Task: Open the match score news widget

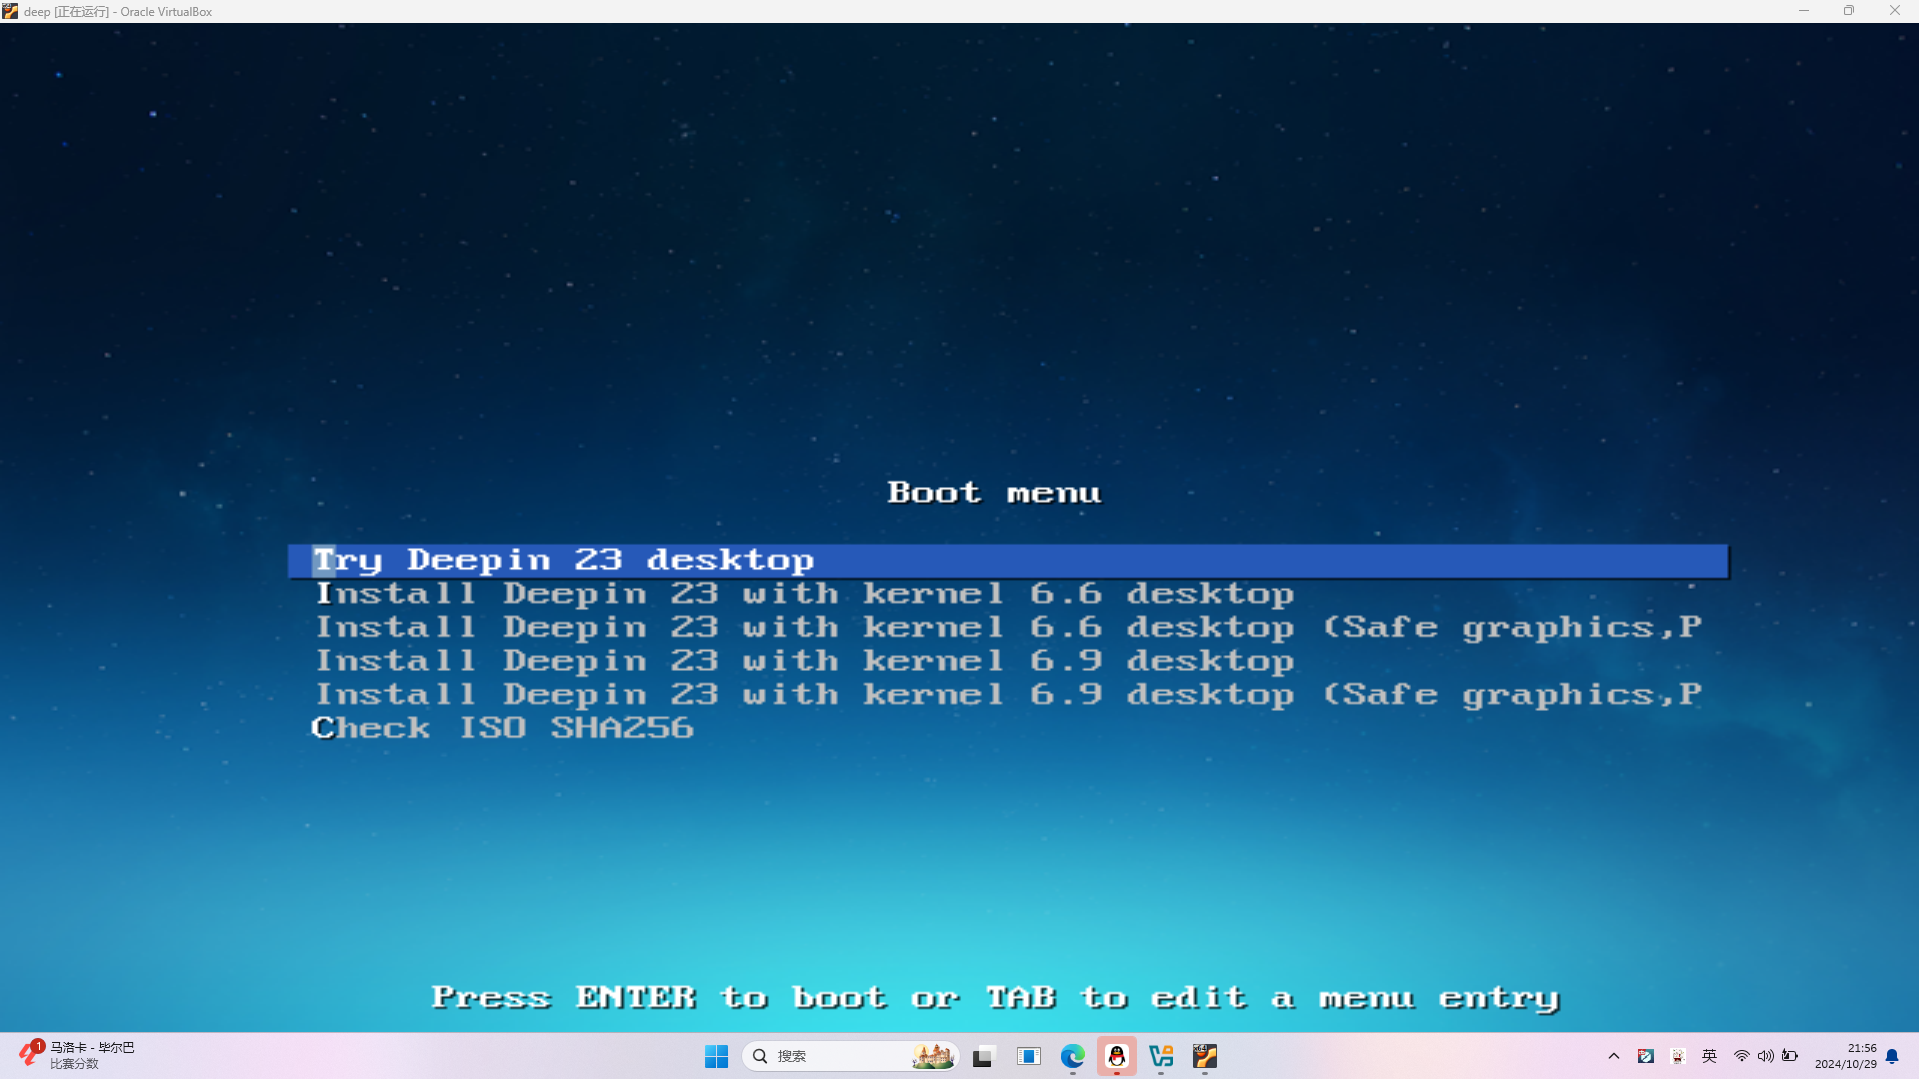Action: (78, 1056)
